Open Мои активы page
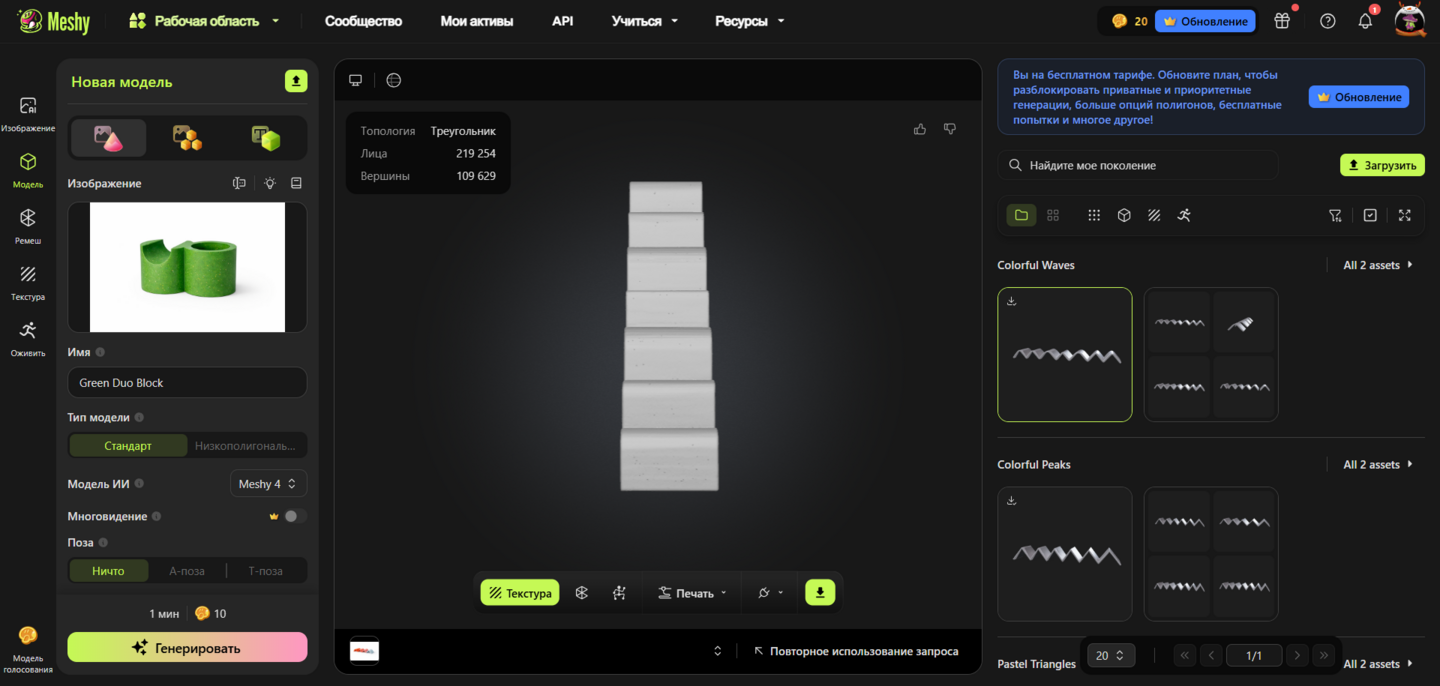Image resolution: width=1440 pixels, height=686 pixels. [x=477, y=21]
